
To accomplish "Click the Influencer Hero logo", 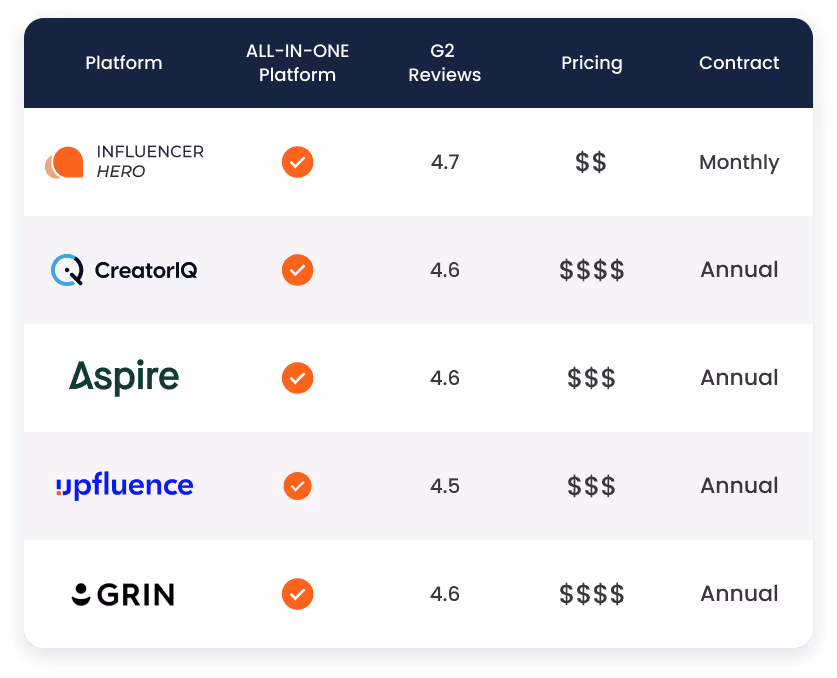I will coord(124,162).
